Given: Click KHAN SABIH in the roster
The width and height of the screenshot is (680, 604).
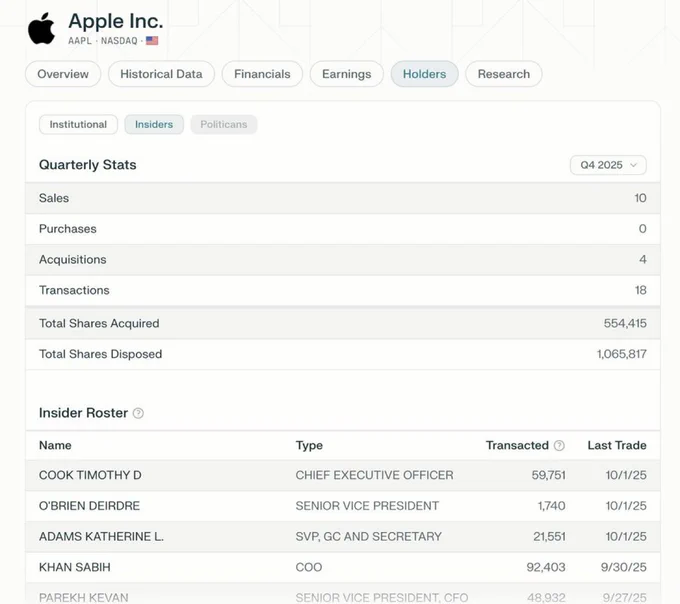Looking at the screenshot, I should pyautogui.click(x=75, y=567).
